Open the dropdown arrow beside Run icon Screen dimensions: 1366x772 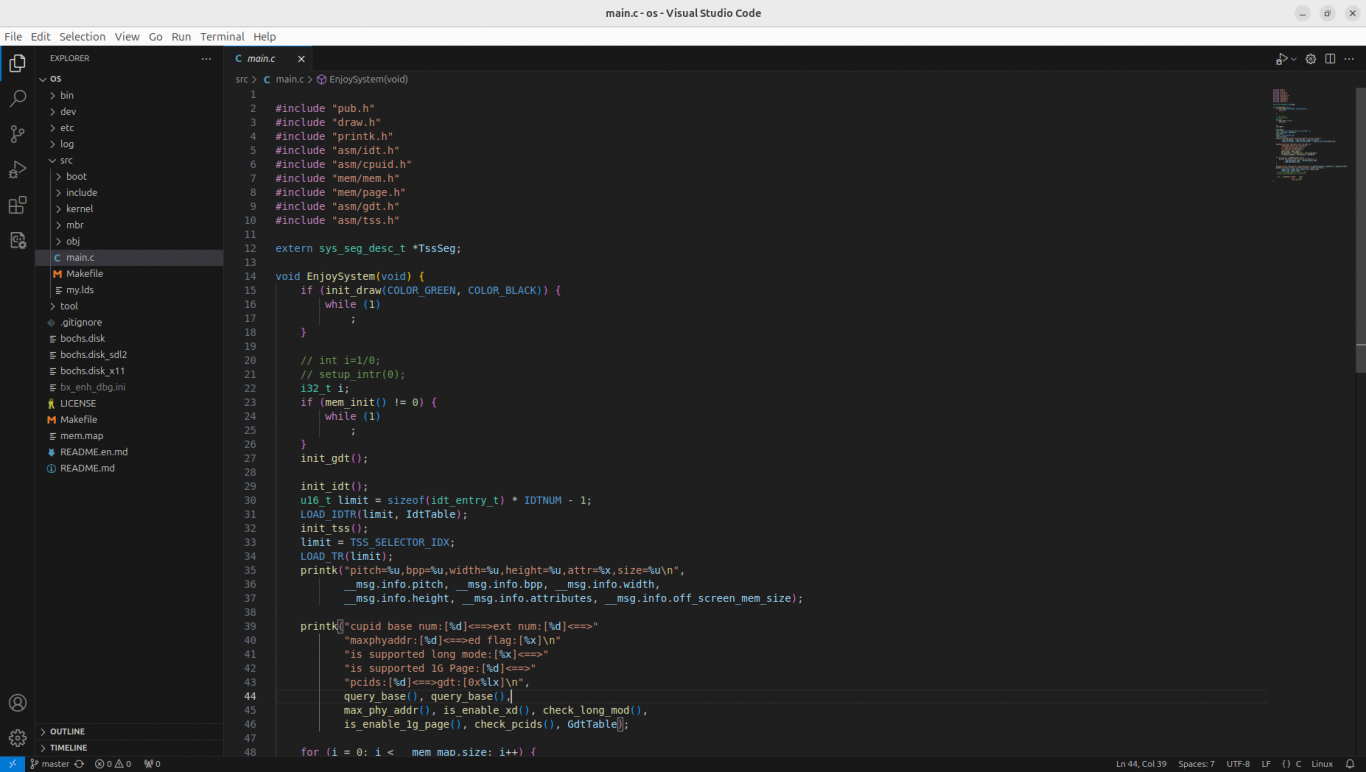[x=1294, y=59]
